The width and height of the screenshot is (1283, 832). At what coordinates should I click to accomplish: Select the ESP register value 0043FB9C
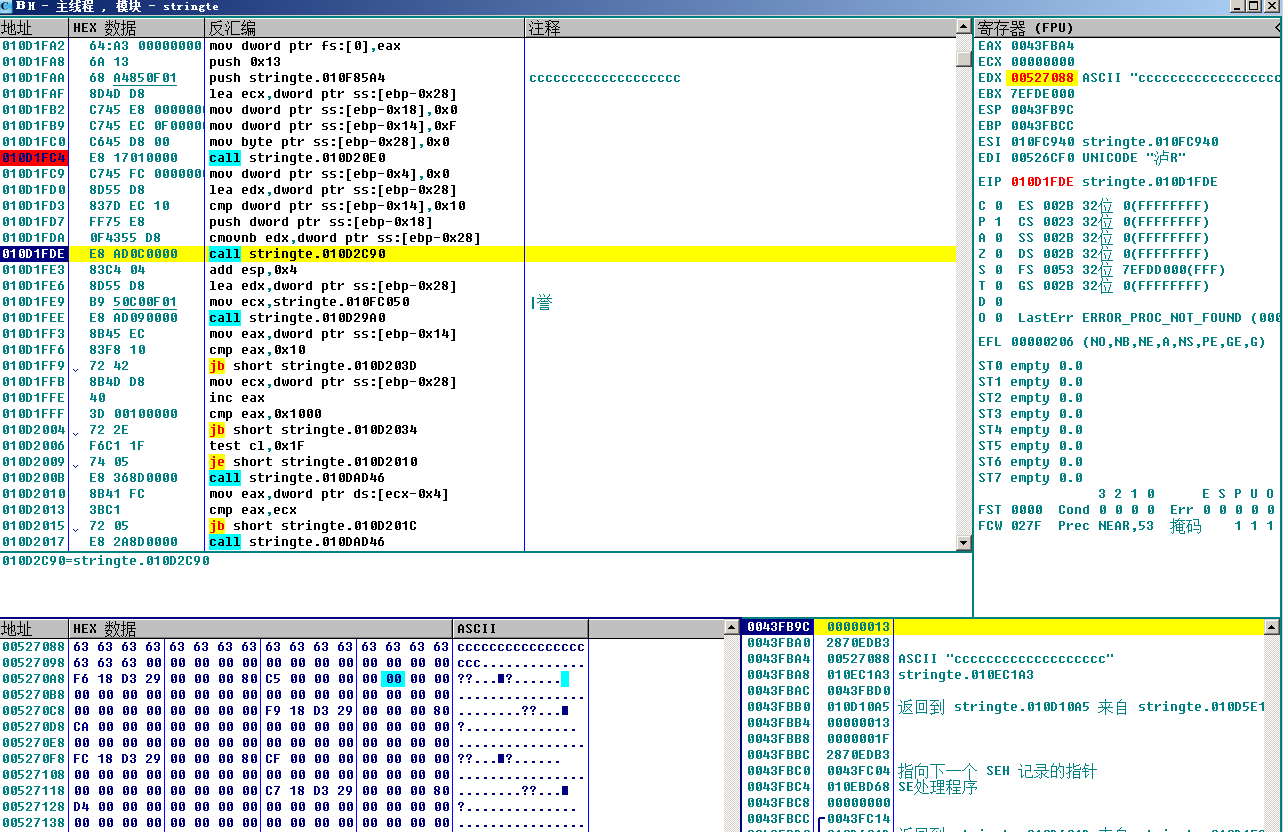1042,110
